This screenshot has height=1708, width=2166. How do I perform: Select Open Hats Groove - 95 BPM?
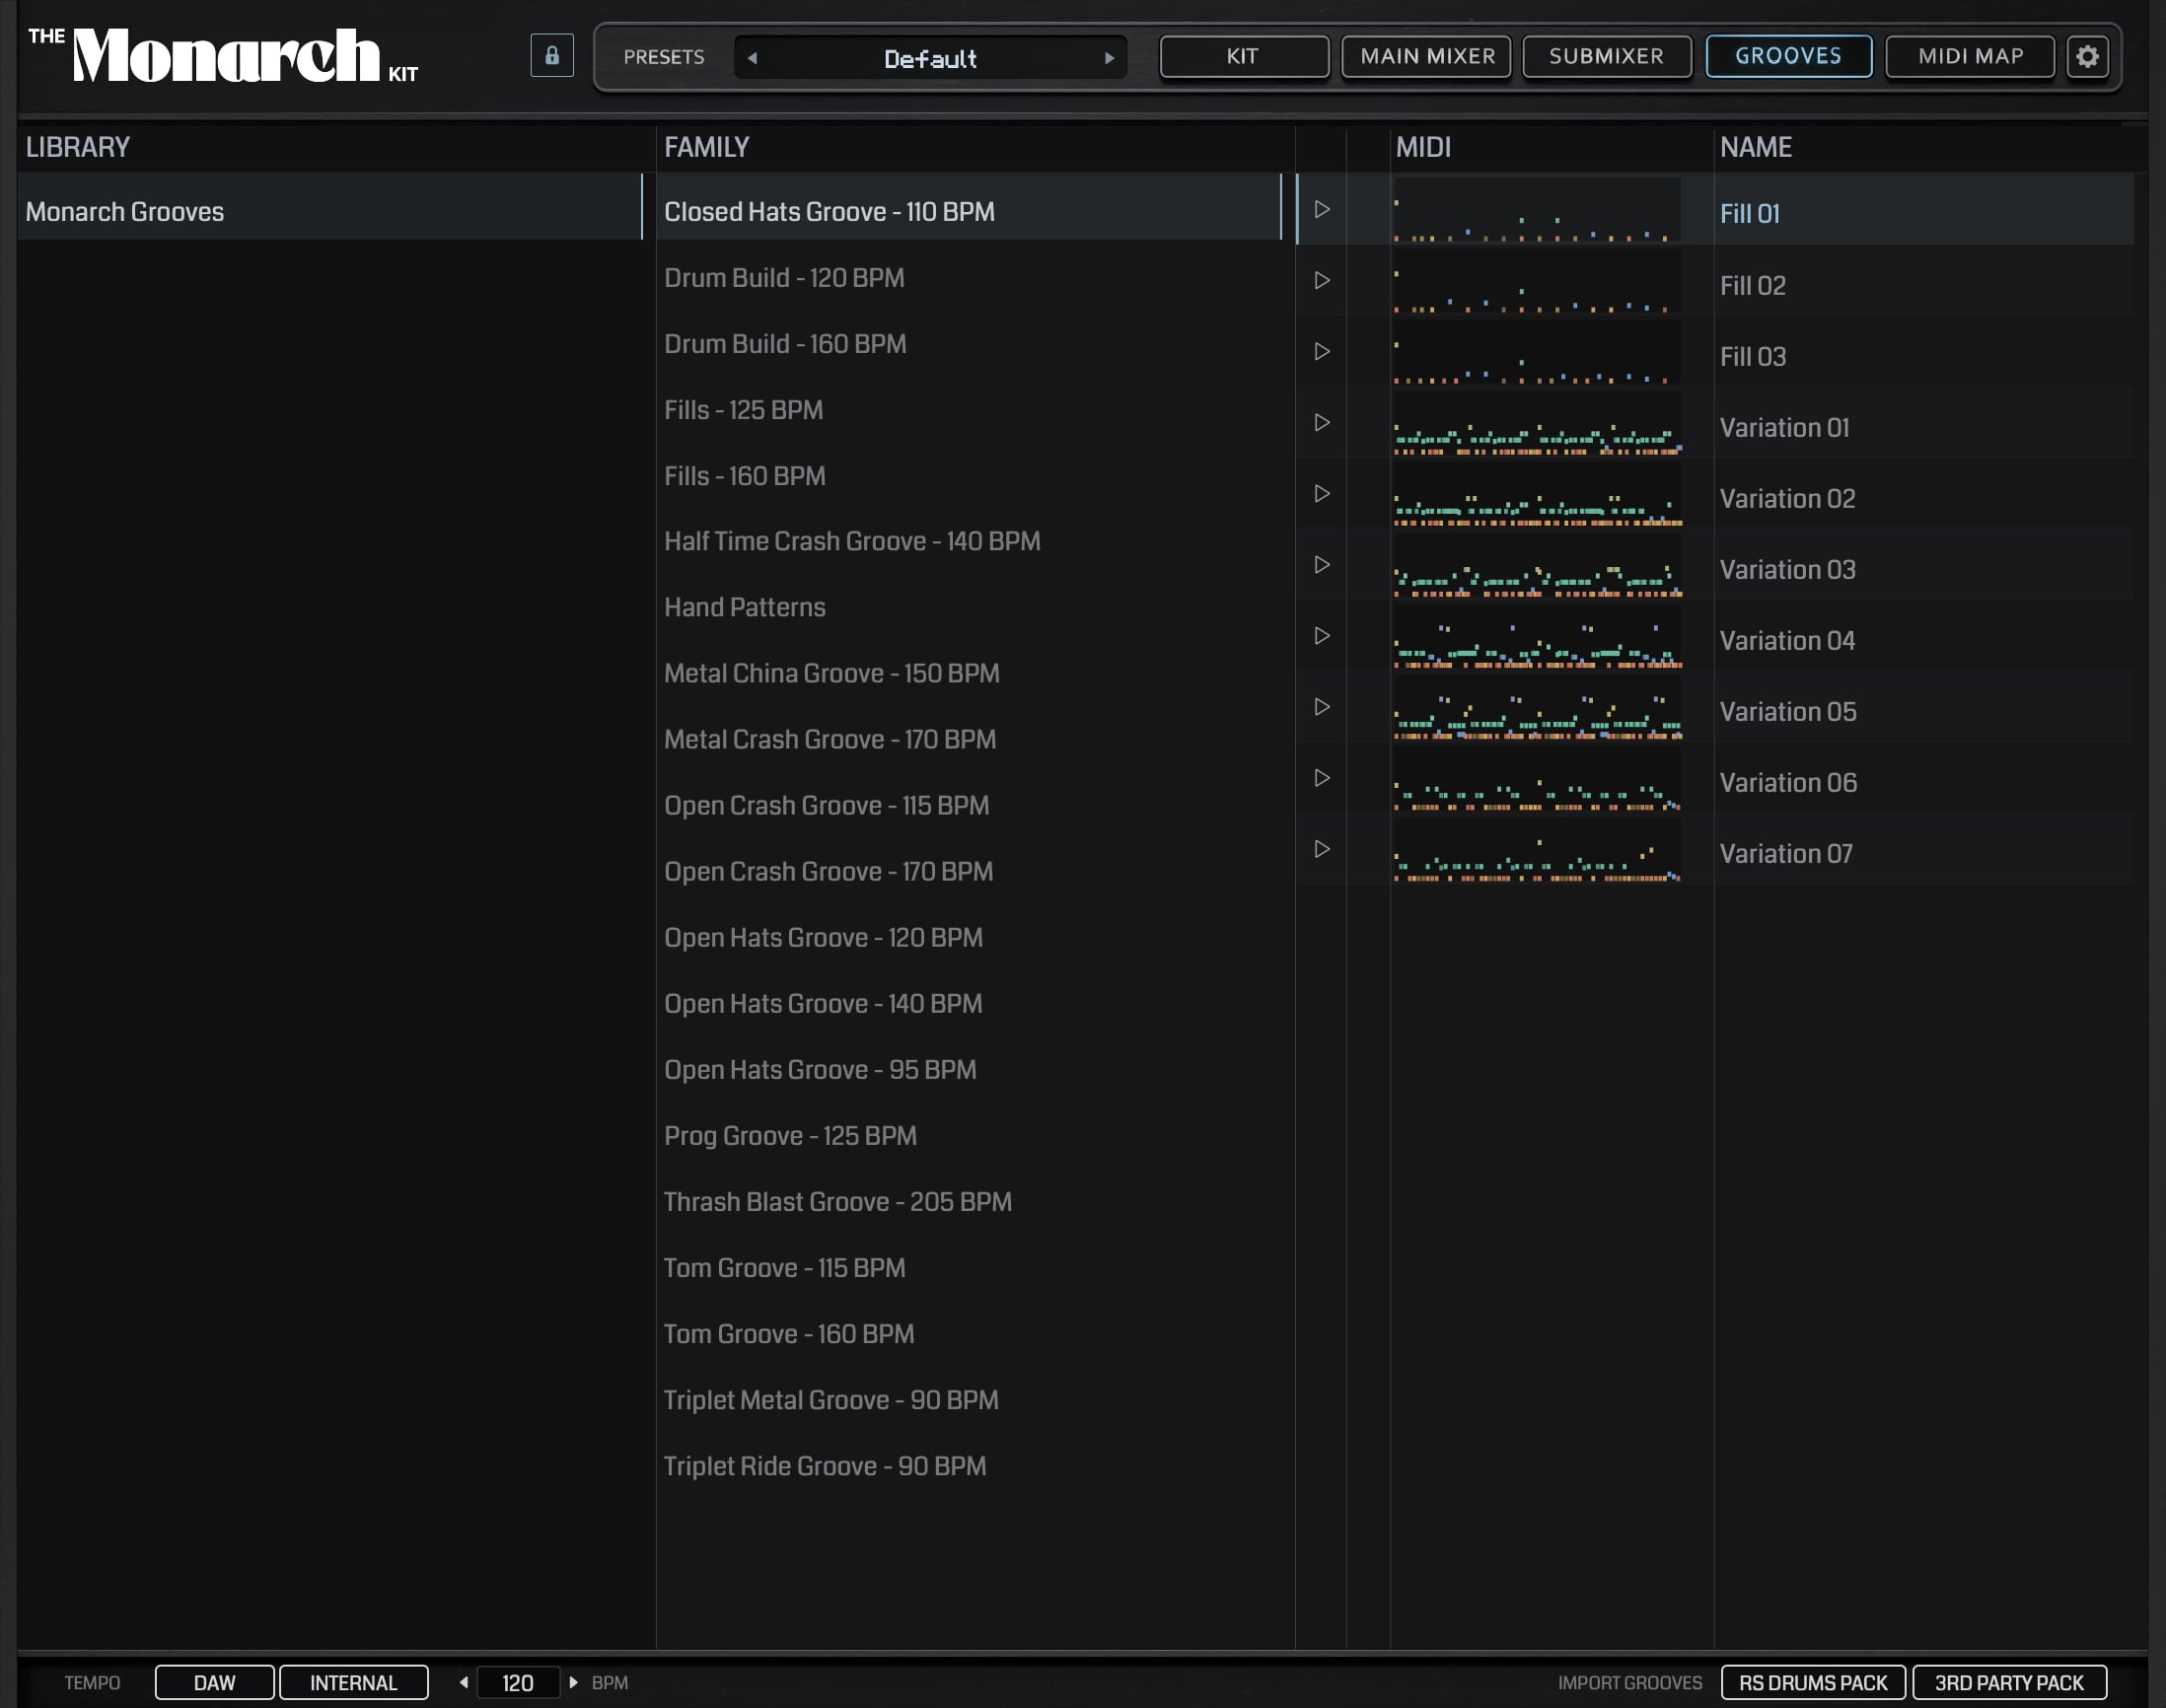click(x=969, y=1069)
